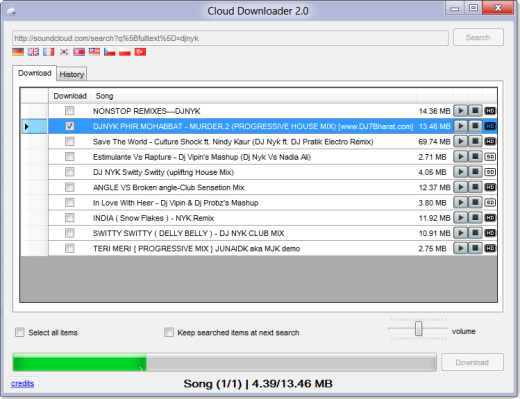
Task: Stop TERI MERI { PROGRESSIVE MIX } demo
Action: [x=475, y=248]
